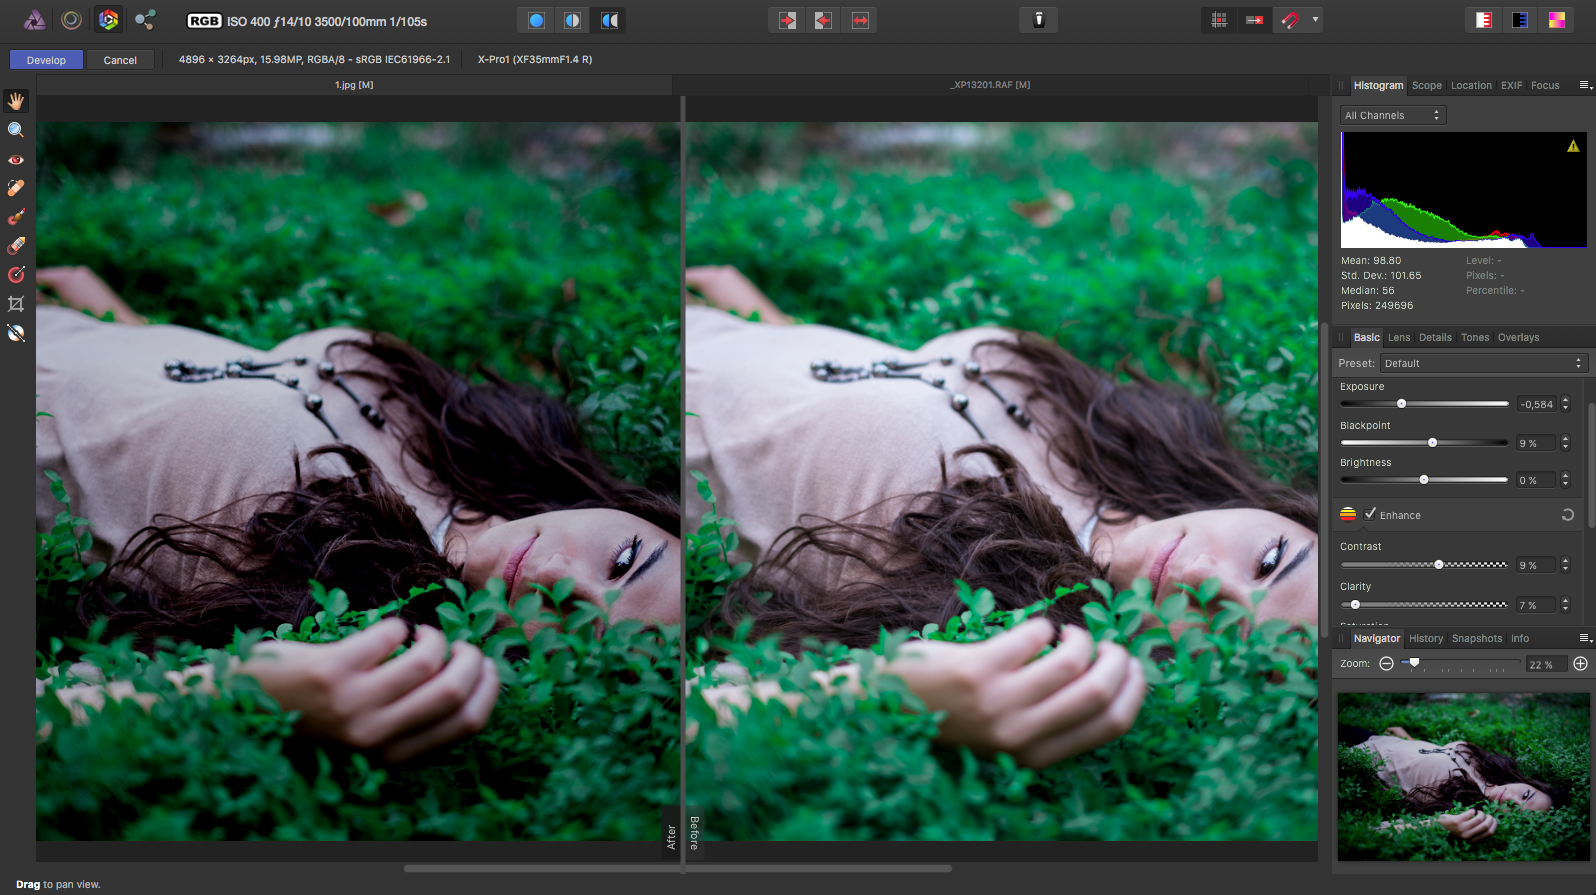Toggle show clipped highlights button

[1484, 20]
